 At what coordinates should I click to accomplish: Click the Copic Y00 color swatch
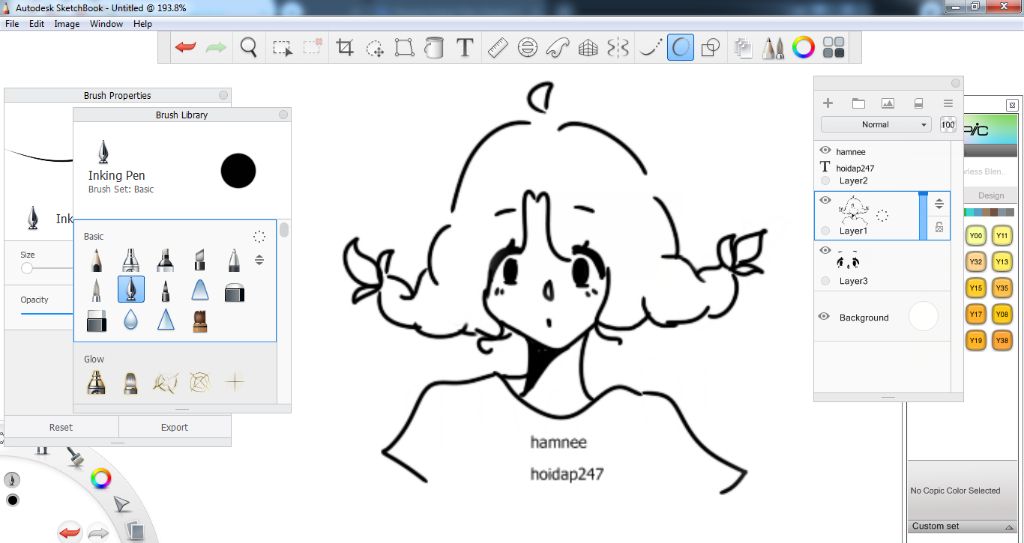coord(976,235)
